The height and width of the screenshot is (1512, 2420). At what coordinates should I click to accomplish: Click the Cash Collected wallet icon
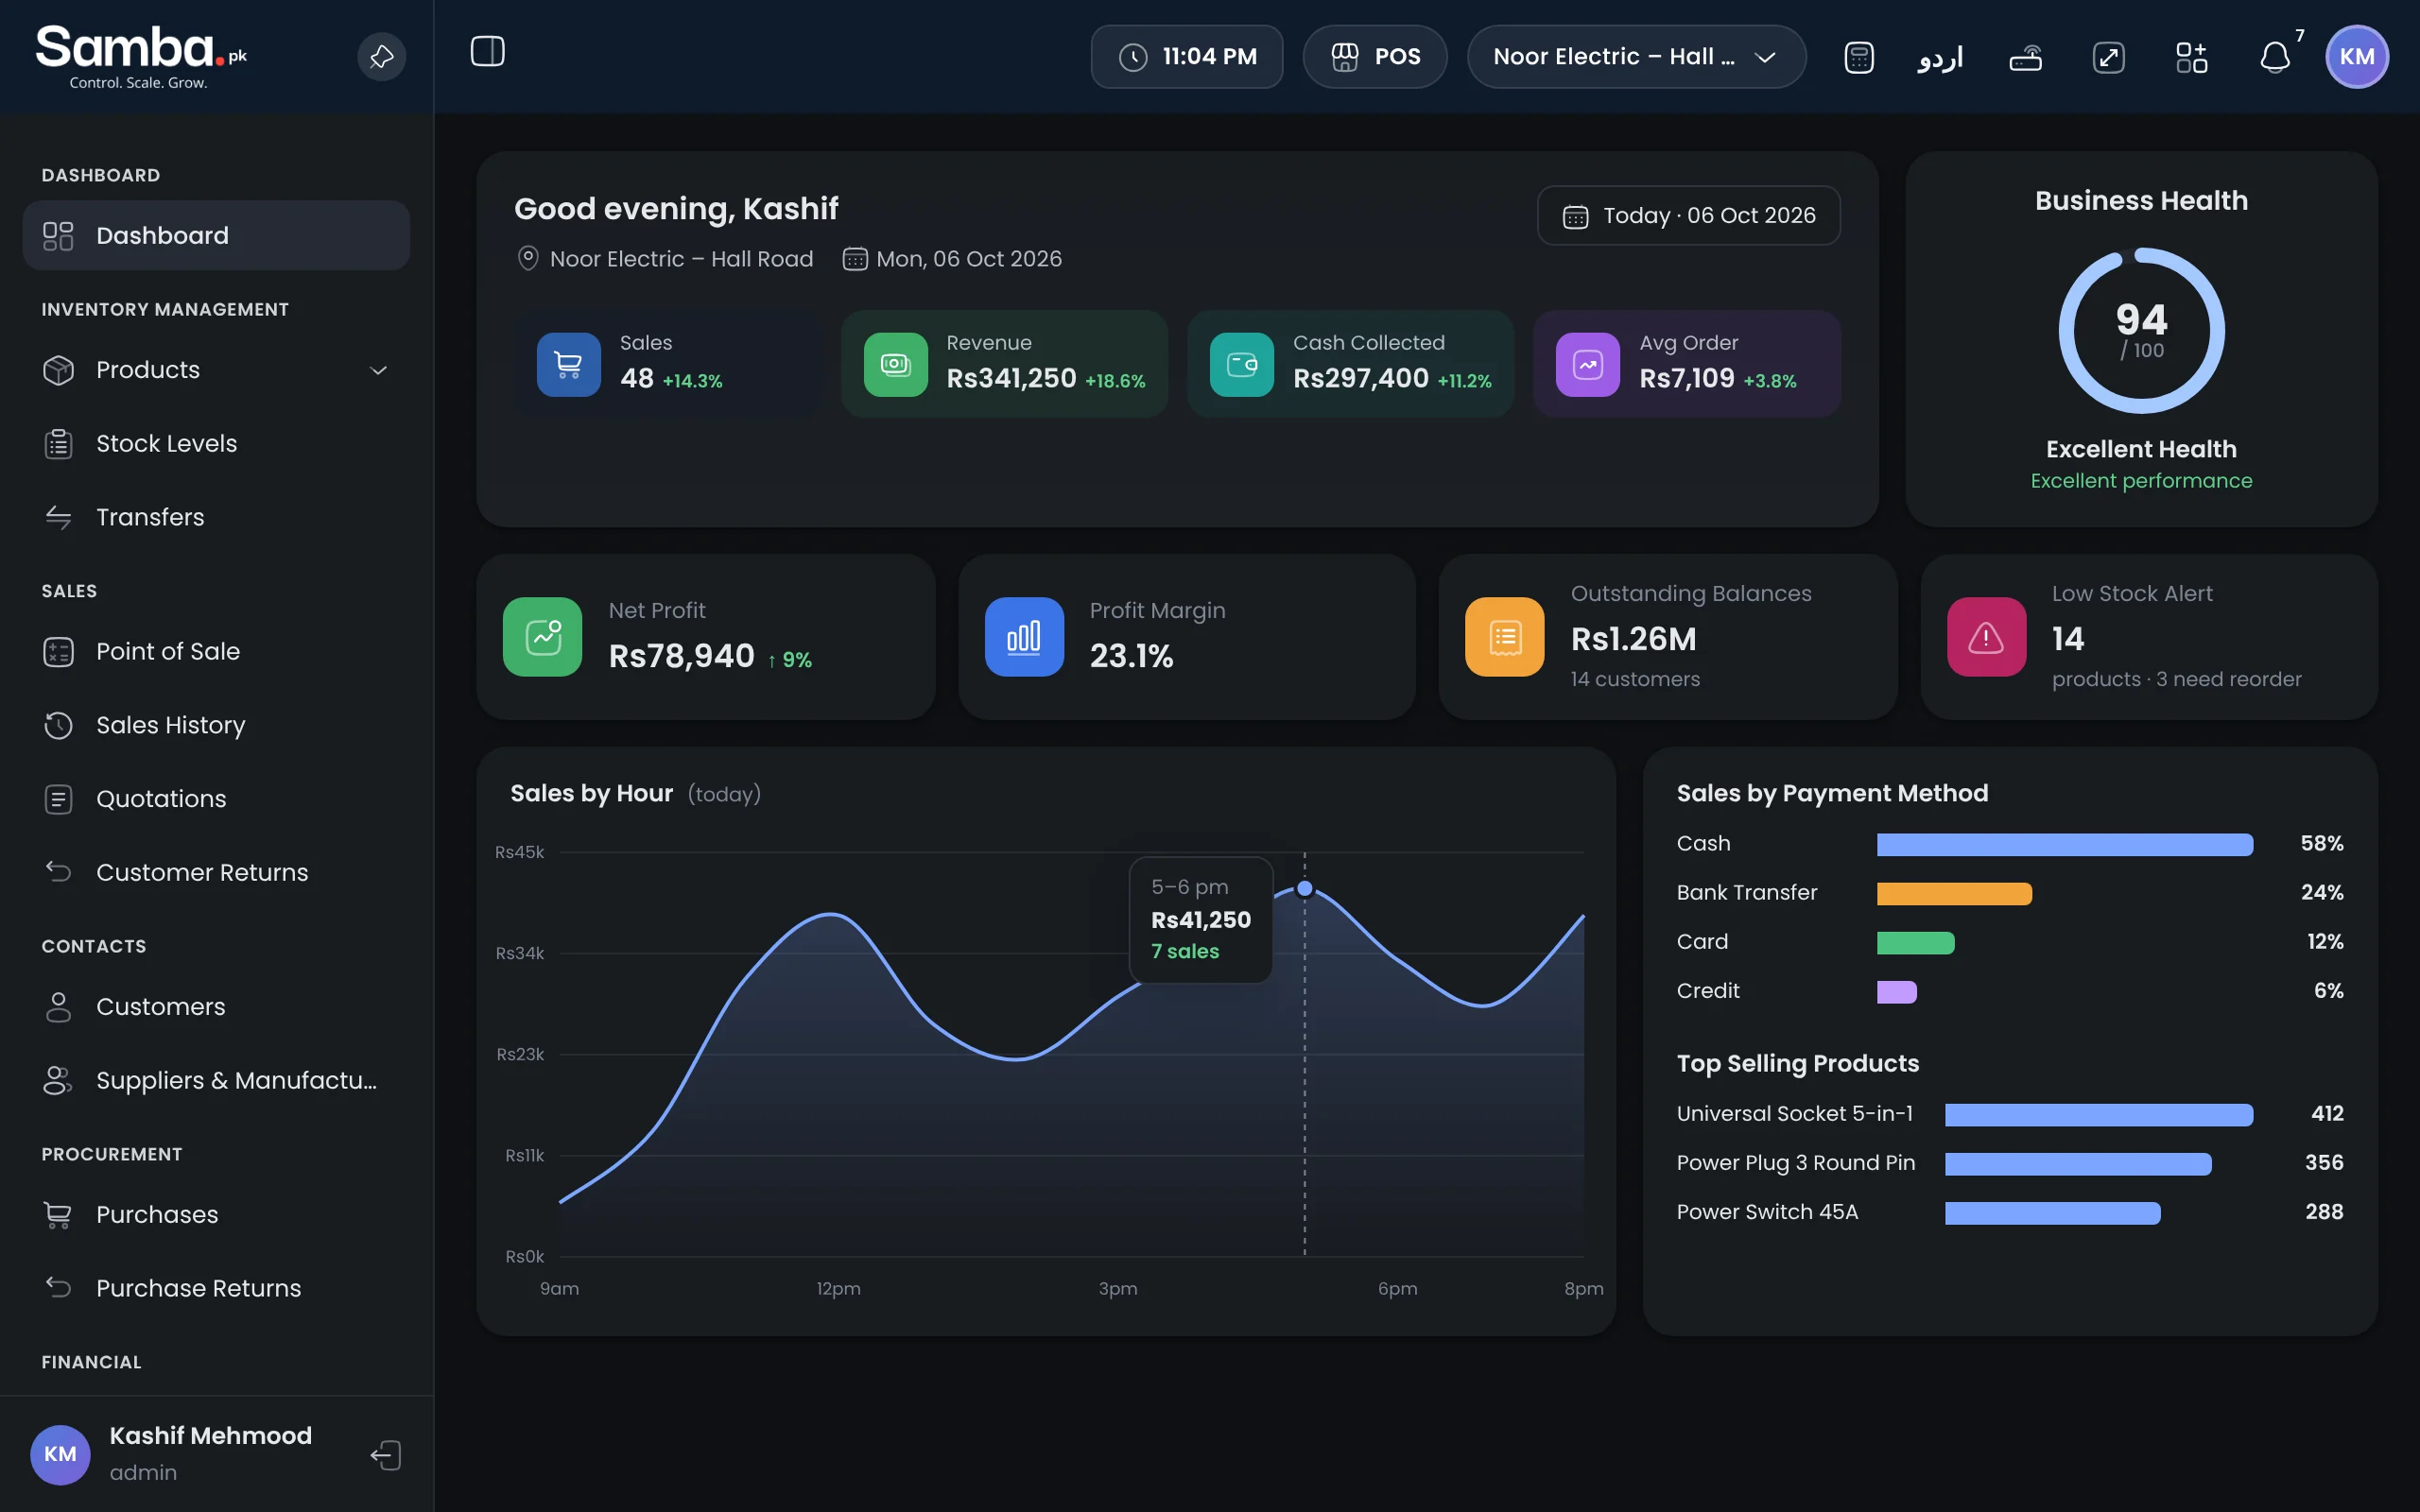[x=1242, y=365]
